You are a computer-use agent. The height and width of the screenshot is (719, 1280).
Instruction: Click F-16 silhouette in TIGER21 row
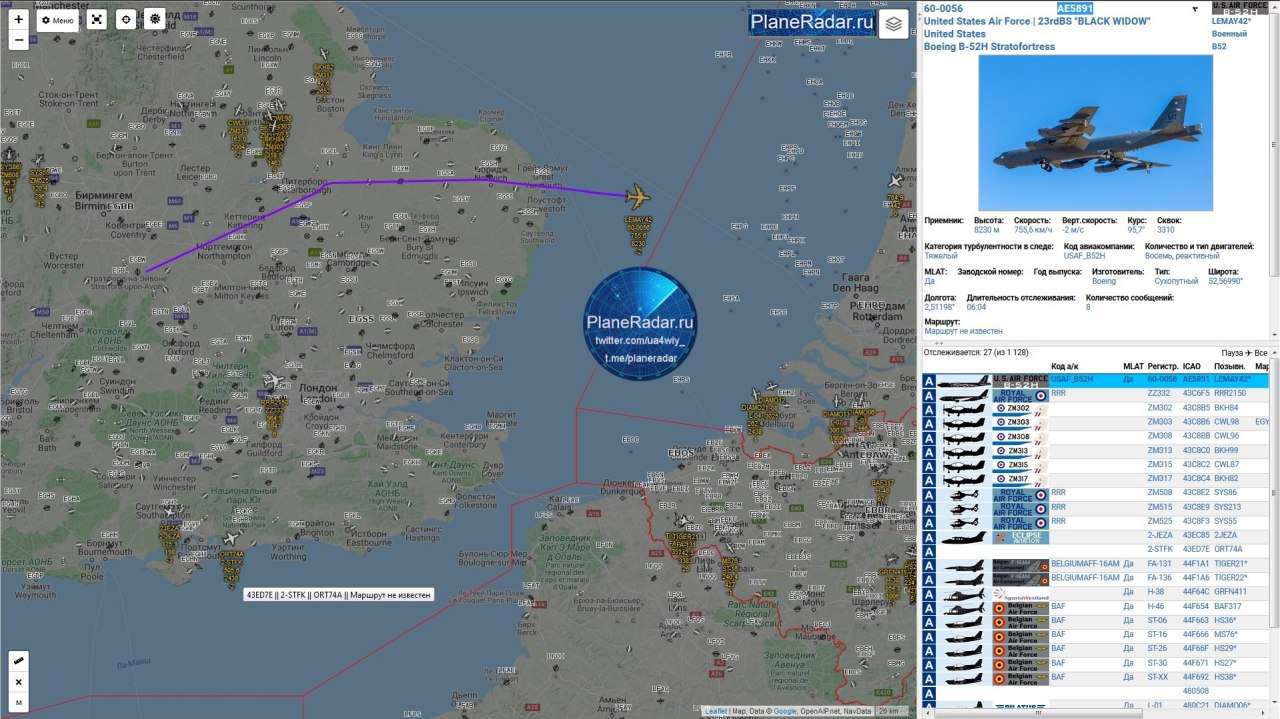pos(964,564)
